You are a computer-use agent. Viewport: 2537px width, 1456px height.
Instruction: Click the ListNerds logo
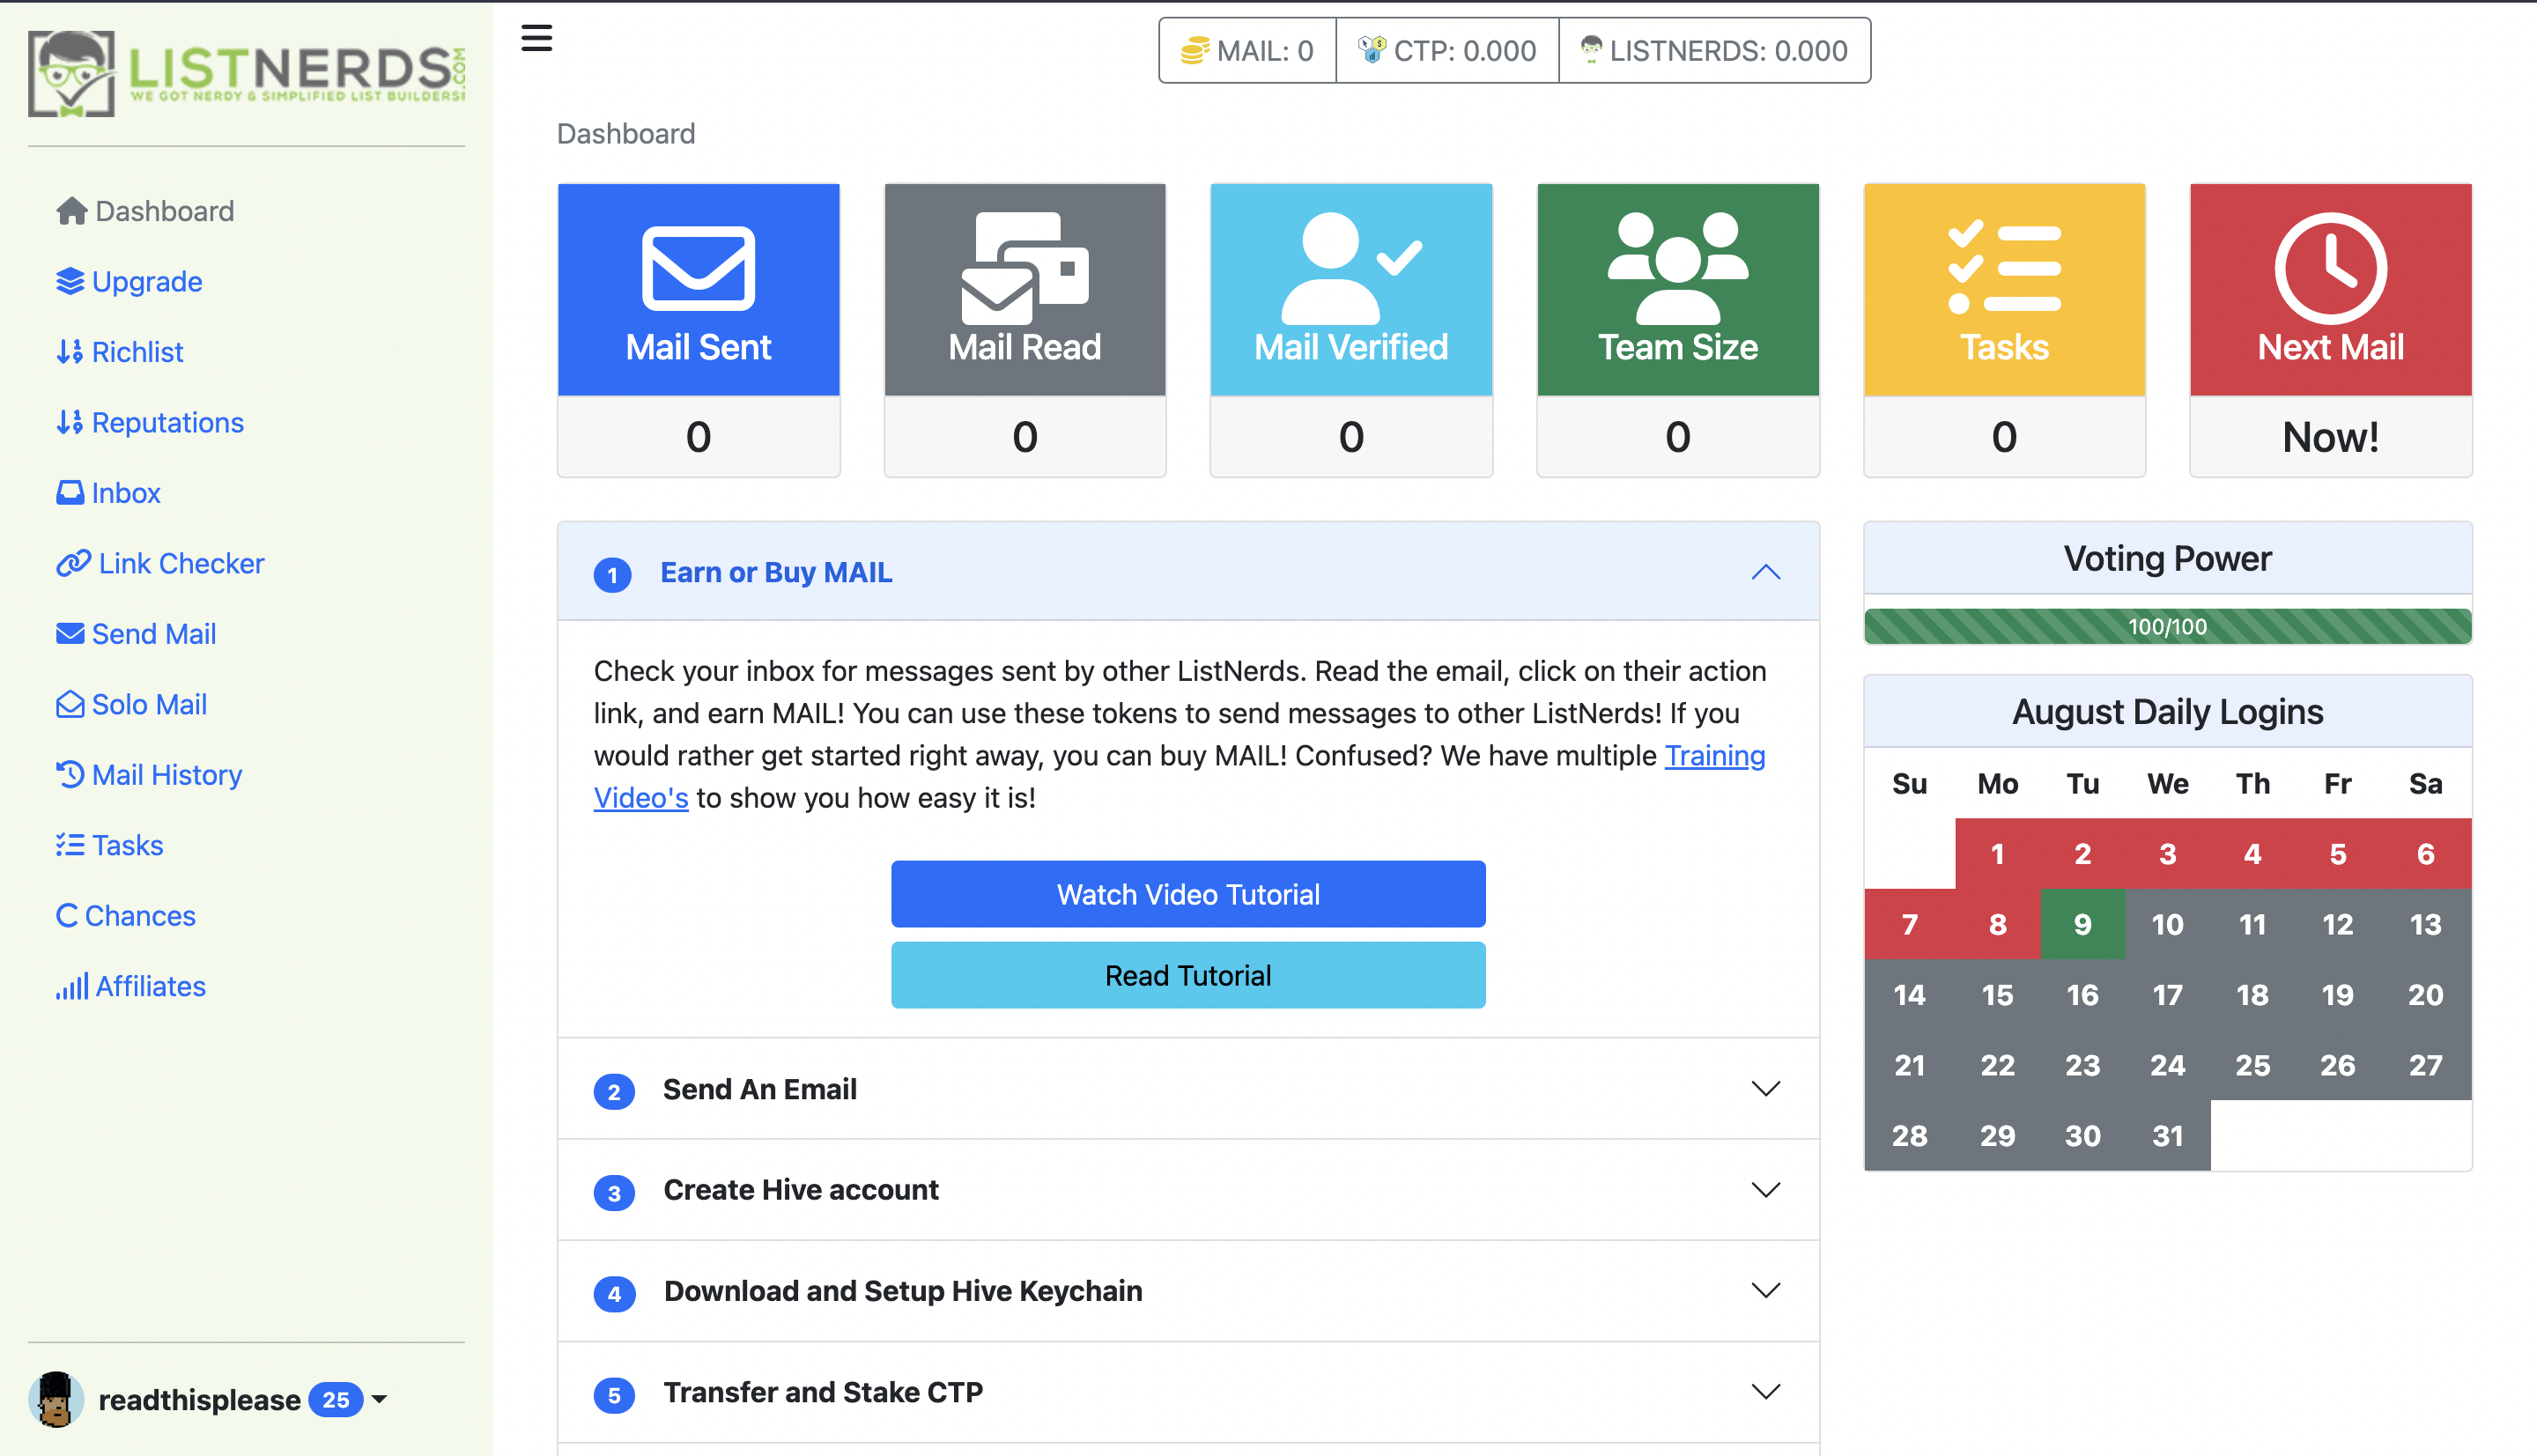(247, 73)
